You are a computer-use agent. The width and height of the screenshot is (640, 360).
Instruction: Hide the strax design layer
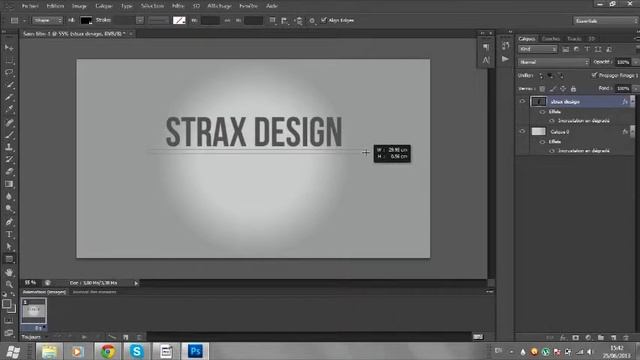[522, 101]
